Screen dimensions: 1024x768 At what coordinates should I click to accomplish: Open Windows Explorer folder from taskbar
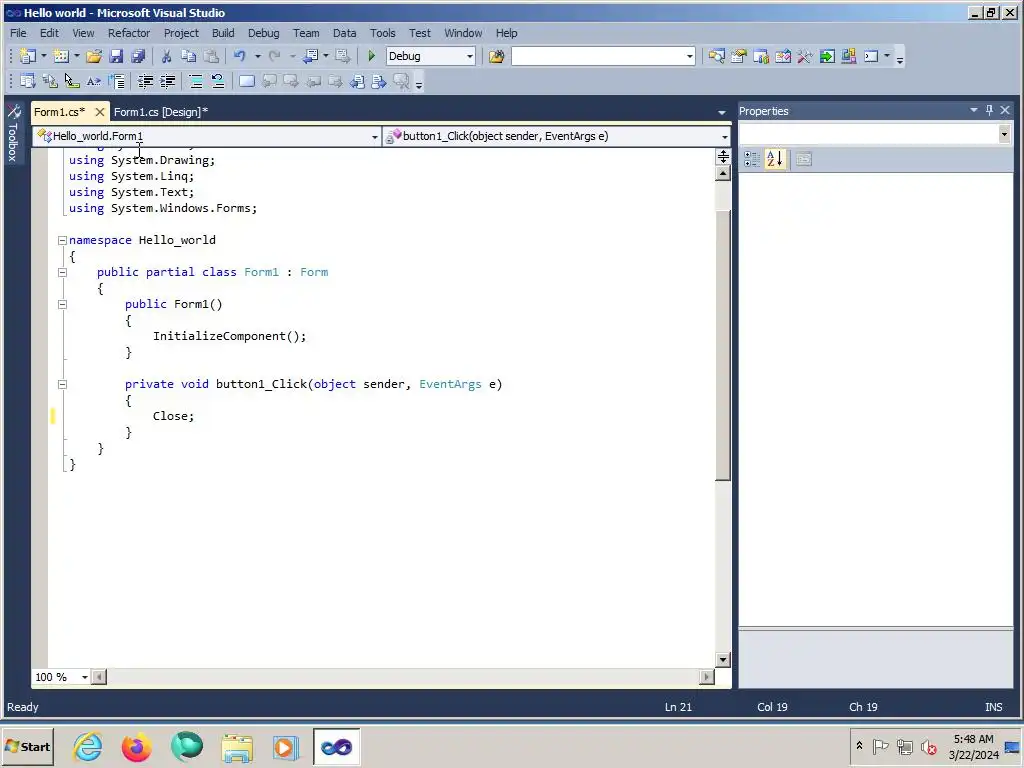pos(236,746)
